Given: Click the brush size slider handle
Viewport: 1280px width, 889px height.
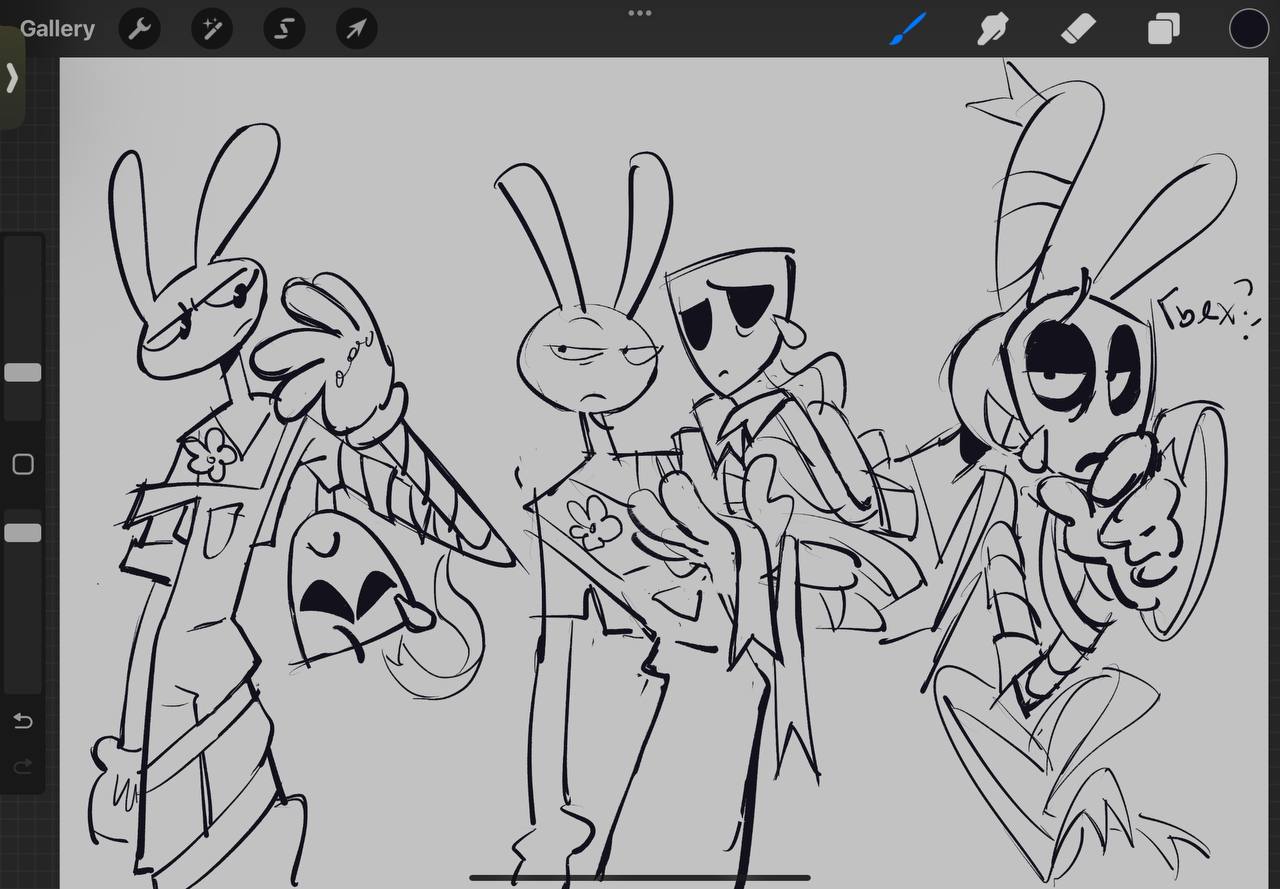Looking at the screenshot, I should click(x=23, y=372).
